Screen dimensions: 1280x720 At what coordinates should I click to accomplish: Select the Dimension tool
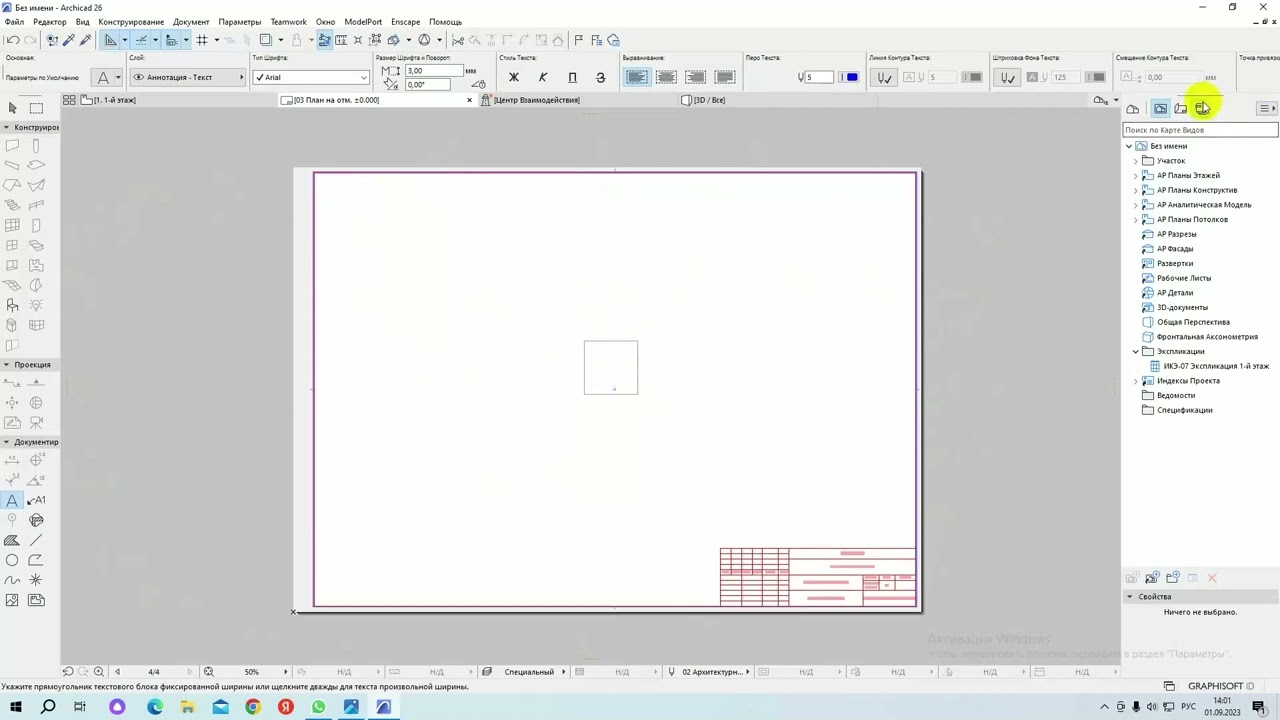click(12, 460)
